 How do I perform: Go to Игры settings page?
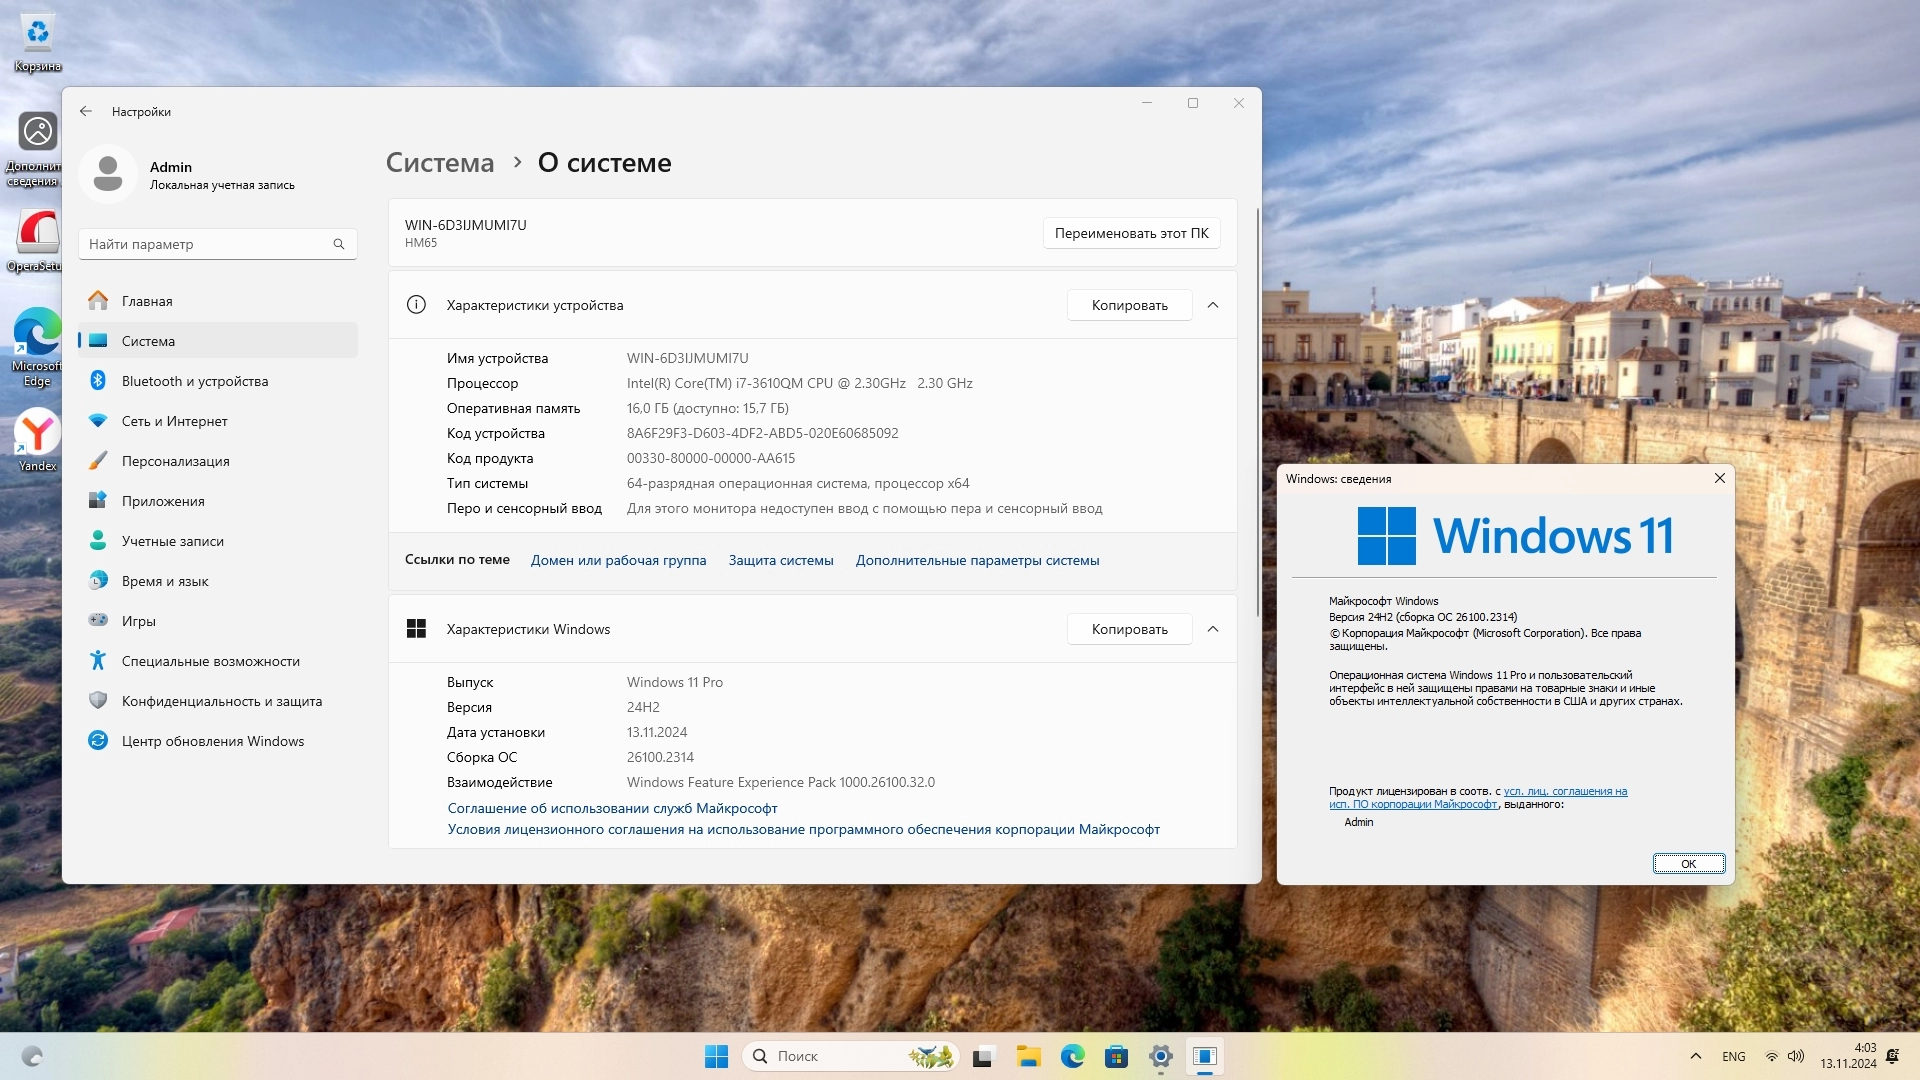pyautogui.click(x=139, y=621)
